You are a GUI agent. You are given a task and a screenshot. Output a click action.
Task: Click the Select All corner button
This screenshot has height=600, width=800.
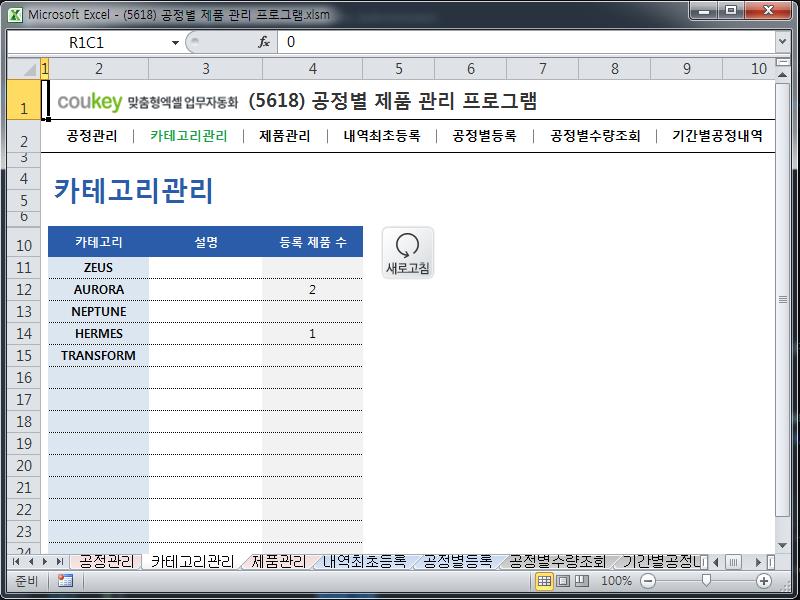23,68
